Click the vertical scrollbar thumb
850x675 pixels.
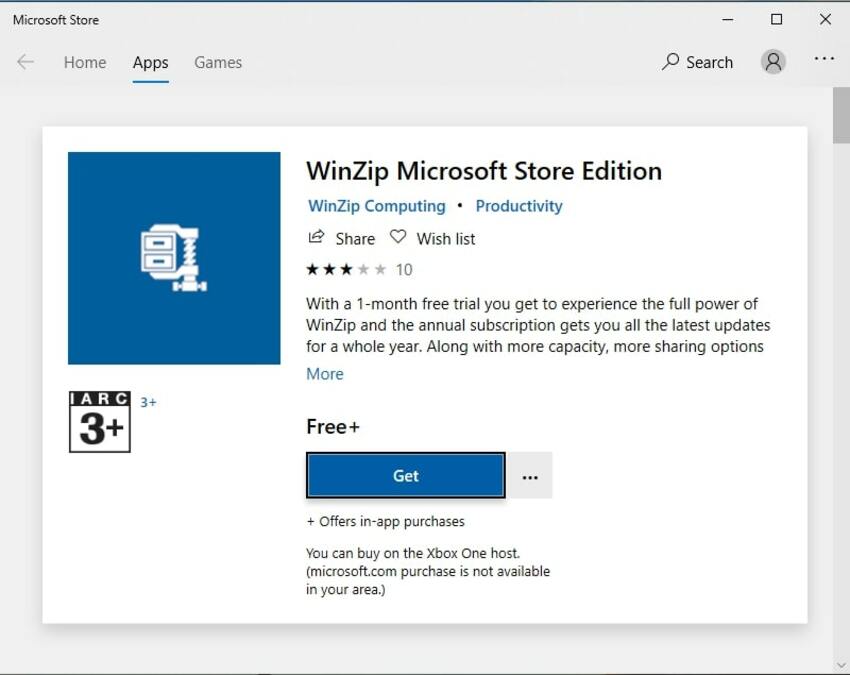tap(840, 115)
